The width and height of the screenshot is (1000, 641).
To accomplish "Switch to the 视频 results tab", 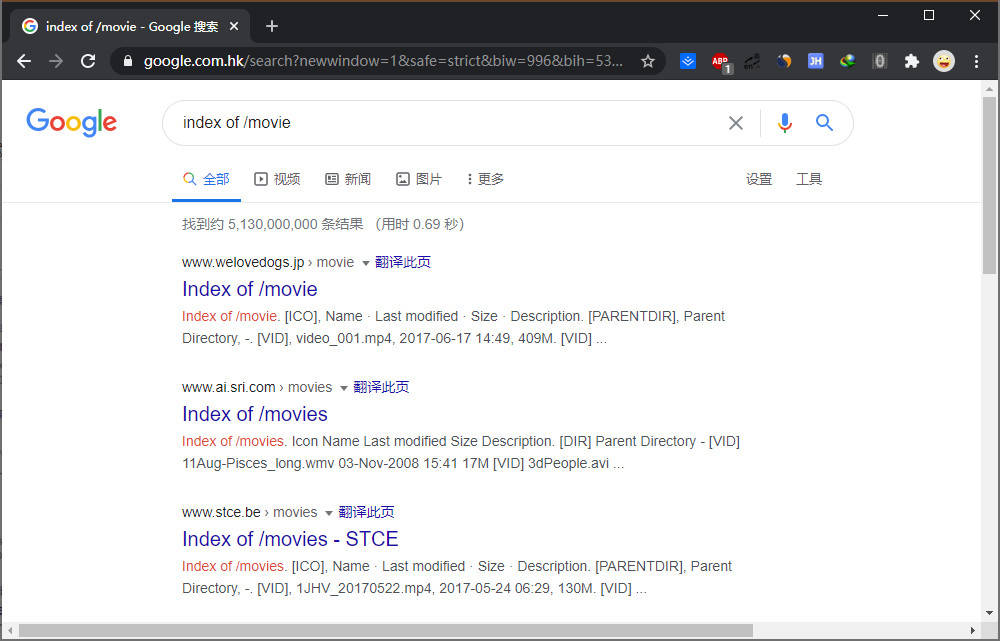I will (x=277, y=179).
